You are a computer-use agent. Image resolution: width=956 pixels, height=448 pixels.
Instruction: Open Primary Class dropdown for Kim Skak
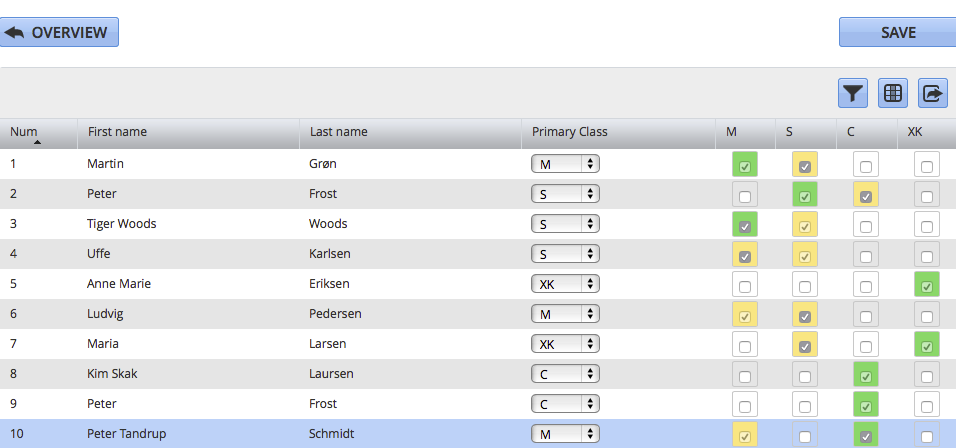click(x=565, y=374)
